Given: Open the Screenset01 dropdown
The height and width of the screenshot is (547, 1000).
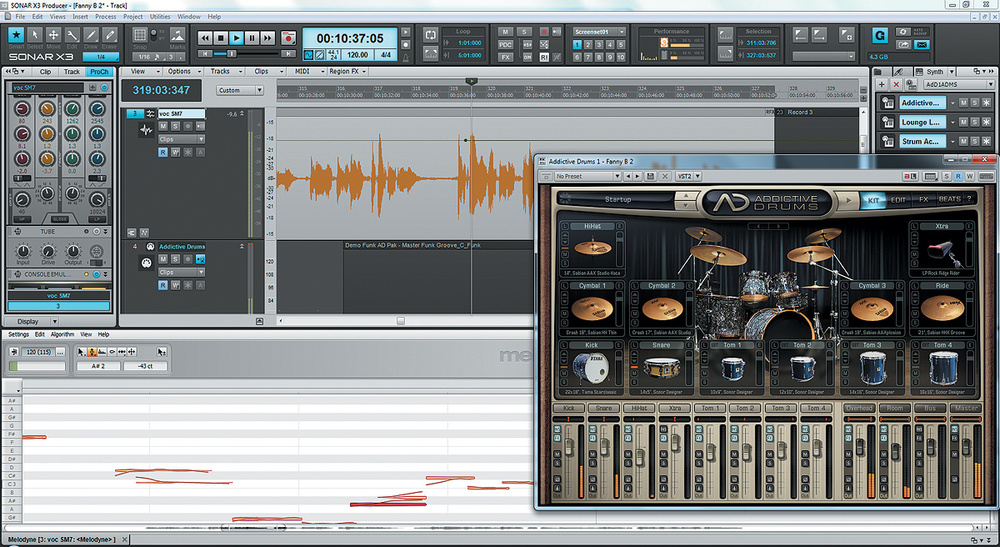Looking at the screenshot, I should [x=598, y=31].
